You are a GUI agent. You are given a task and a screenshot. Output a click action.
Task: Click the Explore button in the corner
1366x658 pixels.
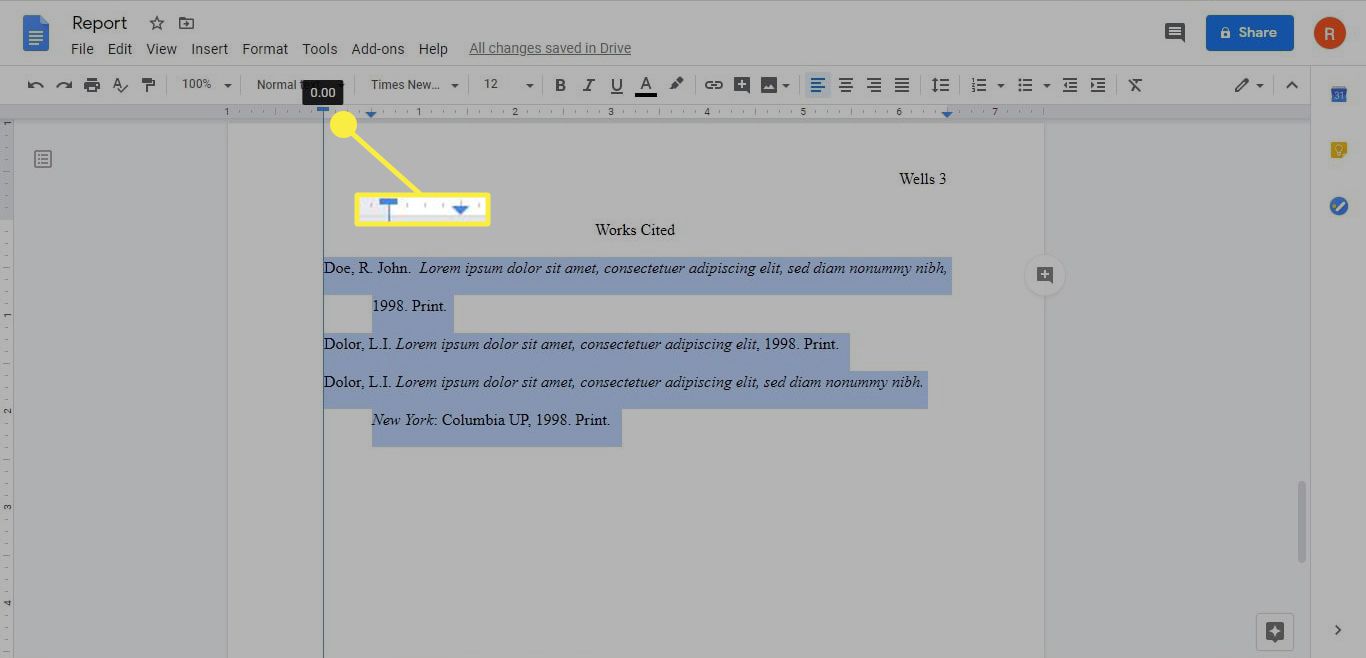(x=1275, y=631)
